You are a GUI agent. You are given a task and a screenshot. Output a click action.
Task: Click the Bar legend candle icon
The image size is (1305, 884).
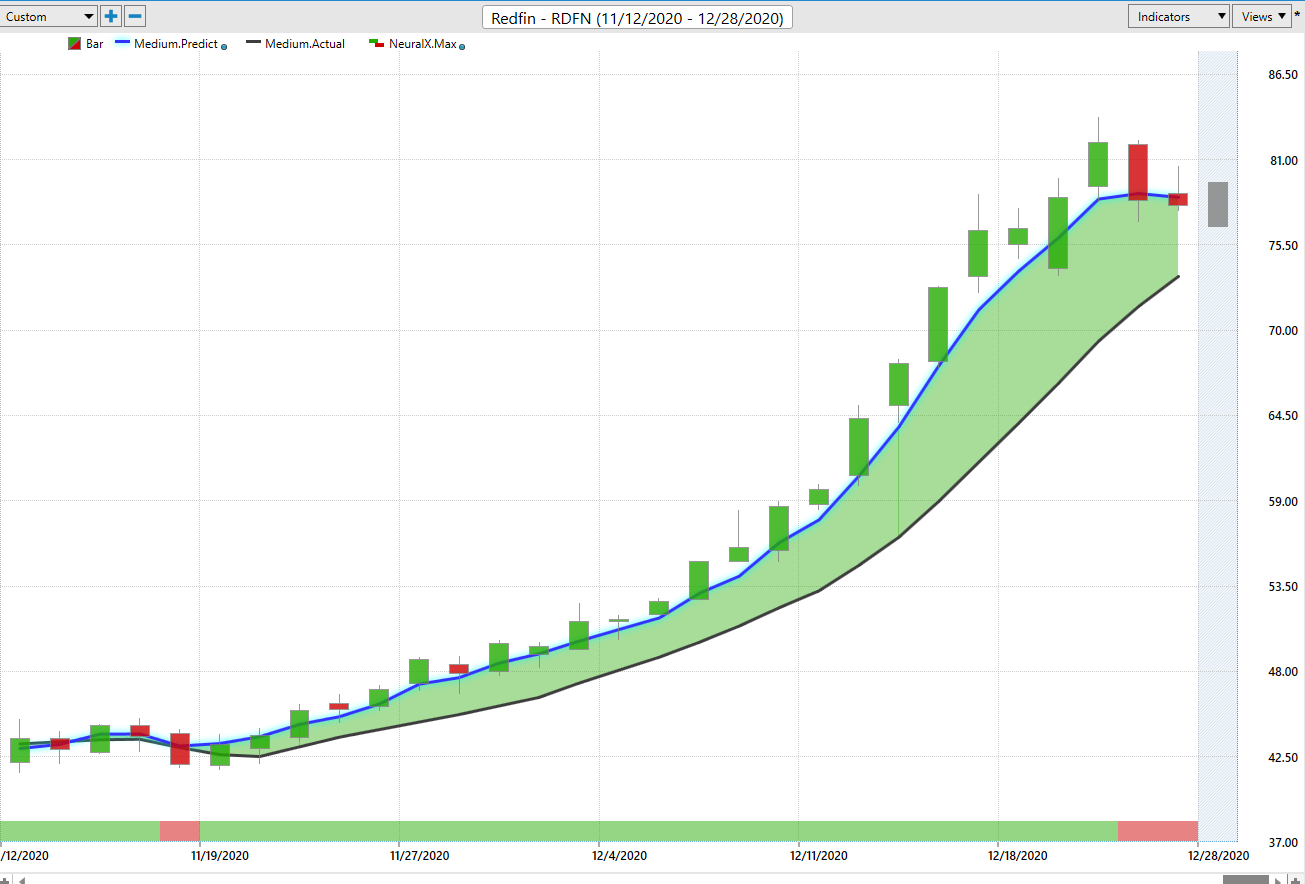[74, 44]
